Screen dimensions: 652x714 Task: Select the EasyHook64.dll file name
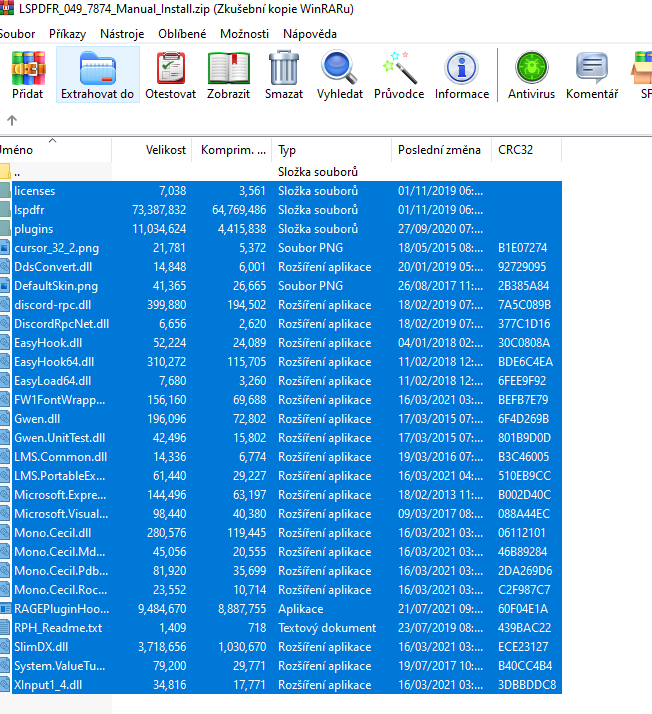(54, 362)
